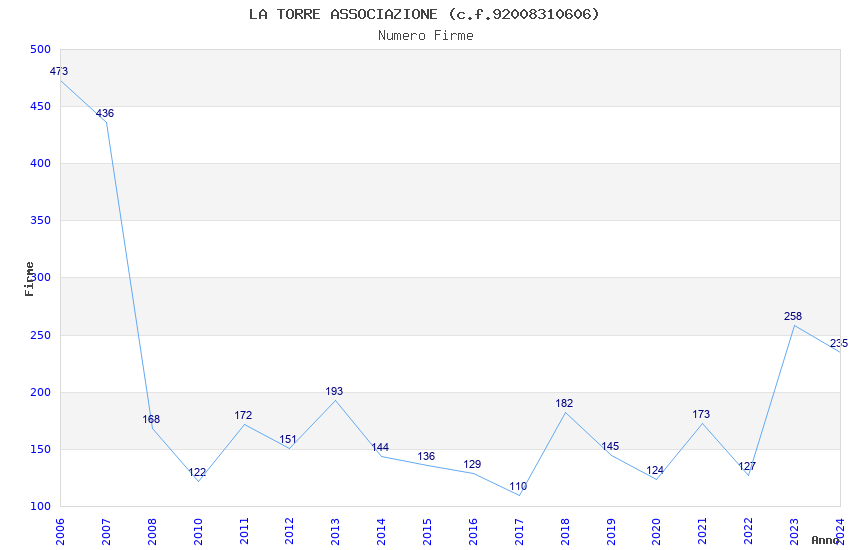Click x-axis year 2022

pyautogui.click(x=748, y=531)
